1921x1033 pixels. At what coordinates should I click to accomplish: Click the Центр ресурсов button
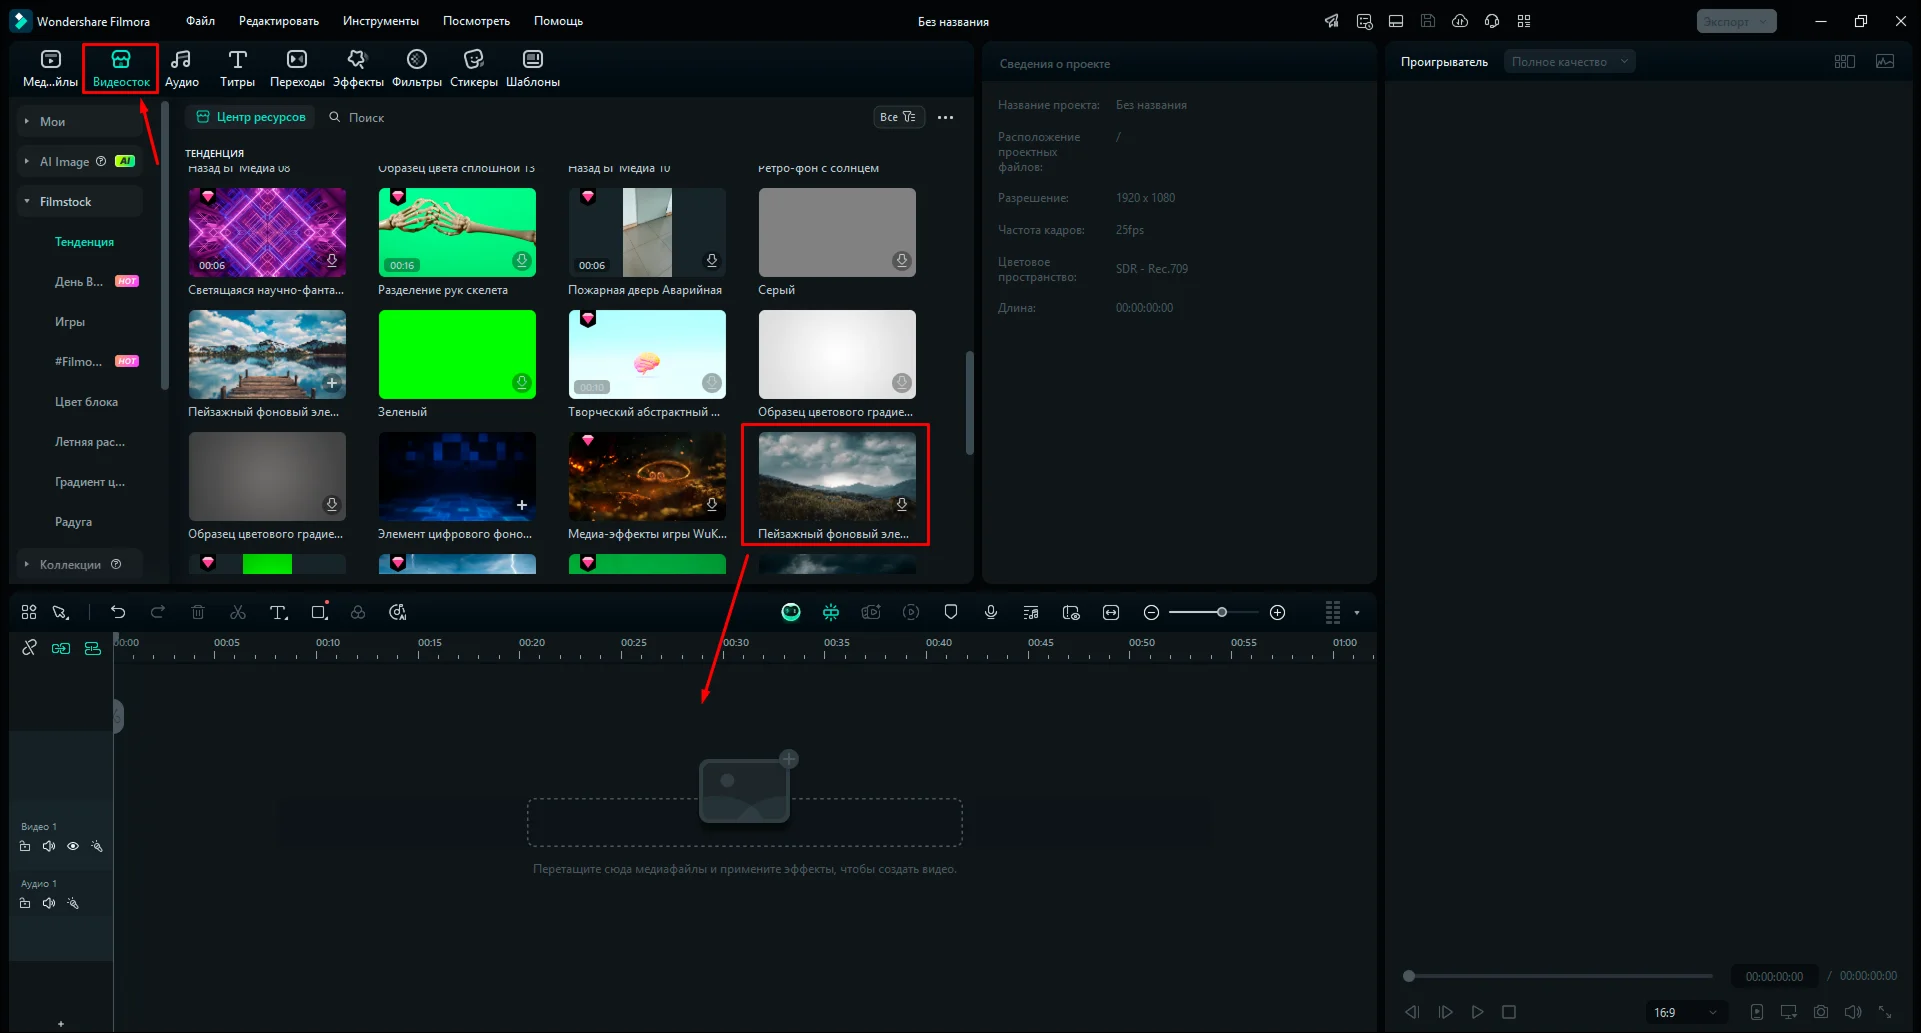251,117
